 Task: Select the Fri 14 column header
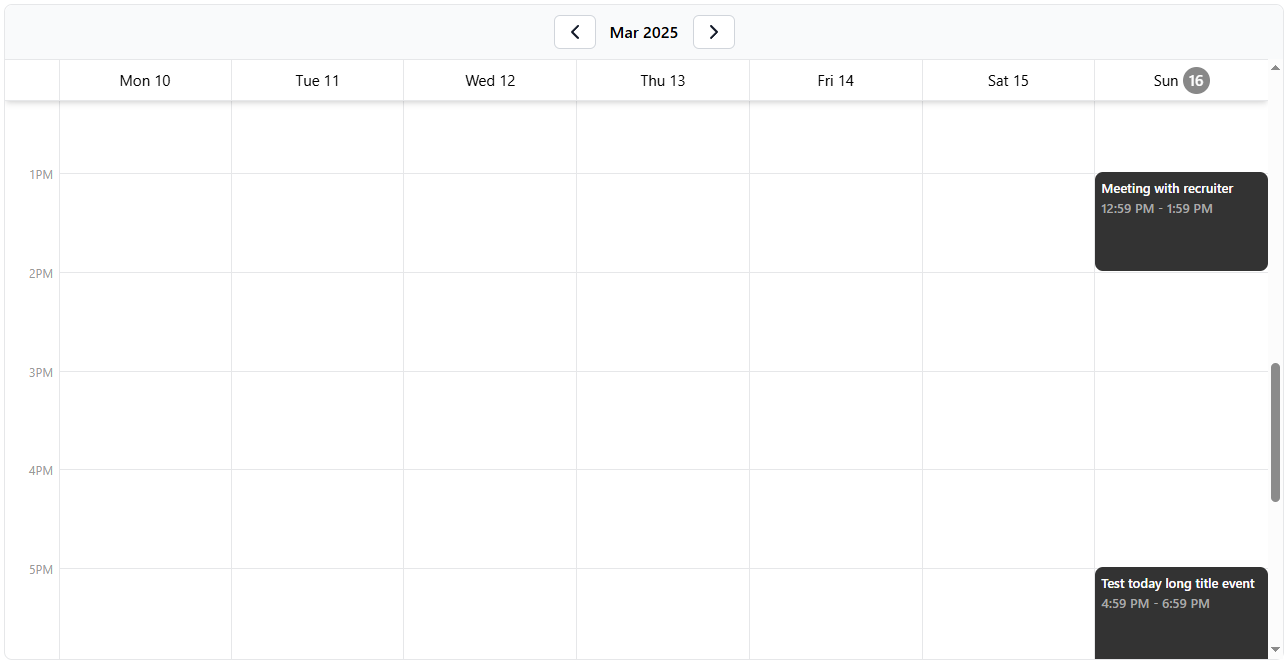coord(836,80)
